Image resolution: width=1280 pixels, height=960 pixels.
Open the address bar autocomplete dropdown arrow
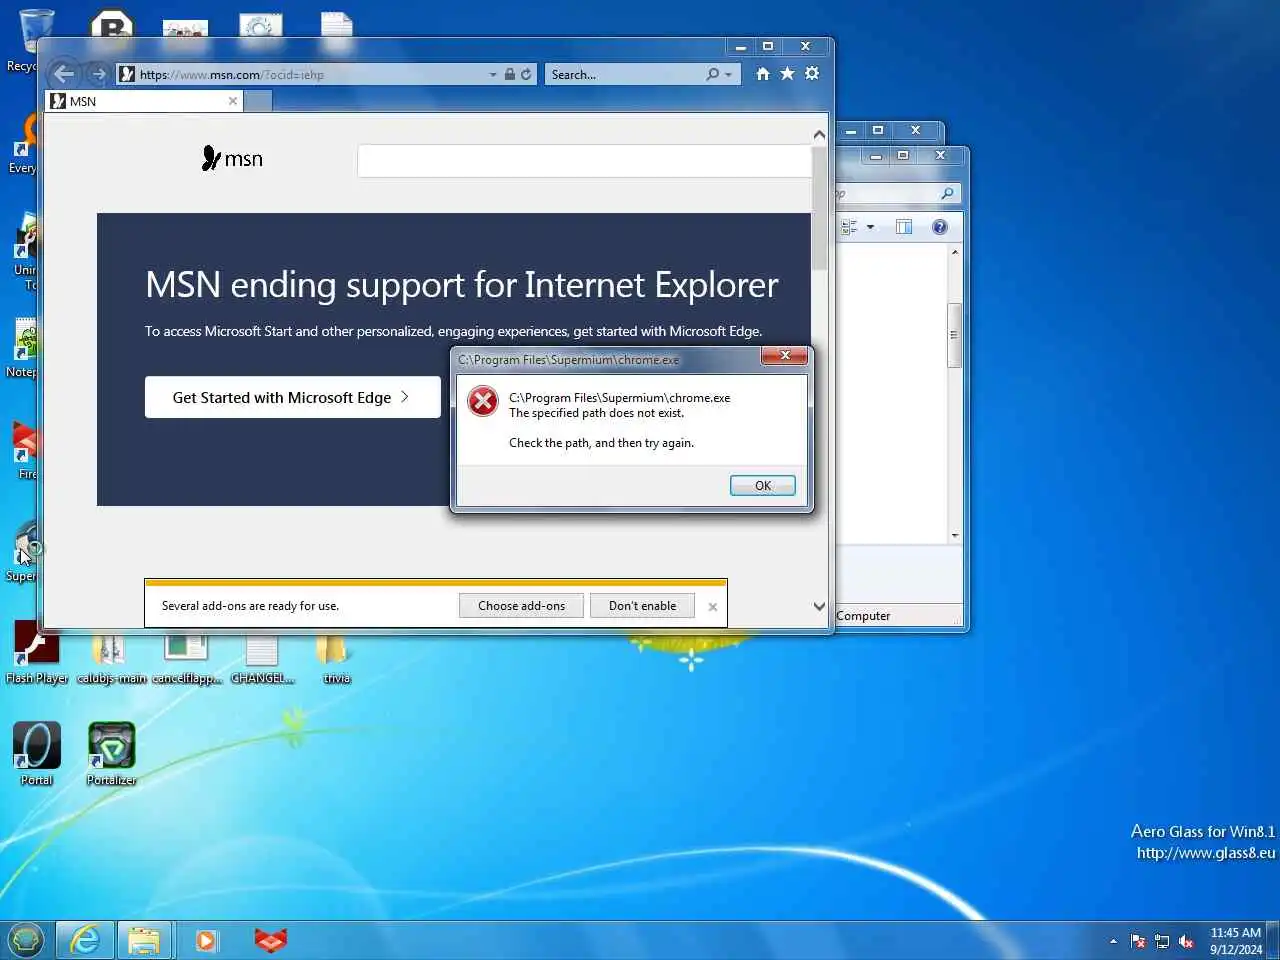click(493, 75)
